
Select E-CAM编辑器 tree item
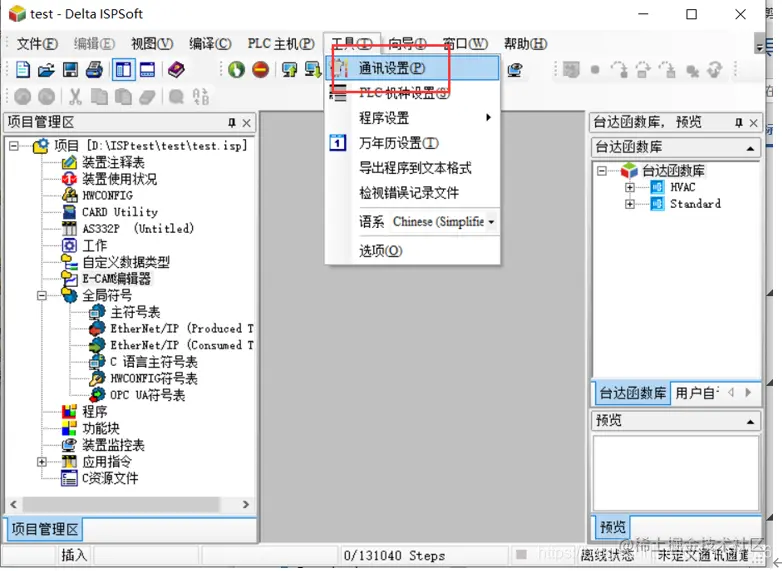pyautogui.click(x=116, y=279)
